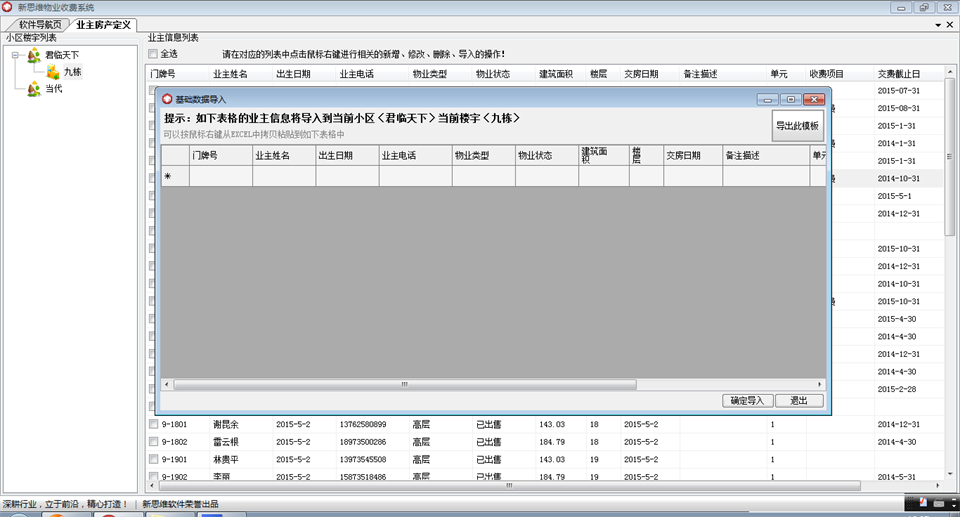
Task: Switch to the 软件导航页 tab
Action: pyautogui.click(x=40, y=25)
